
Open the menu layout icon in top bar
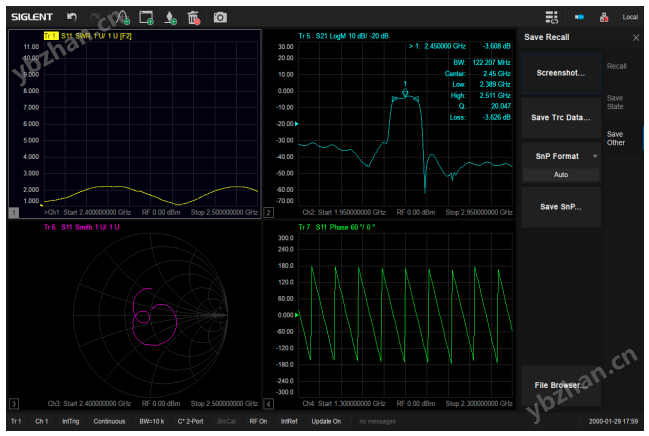(x=551, y=17)
